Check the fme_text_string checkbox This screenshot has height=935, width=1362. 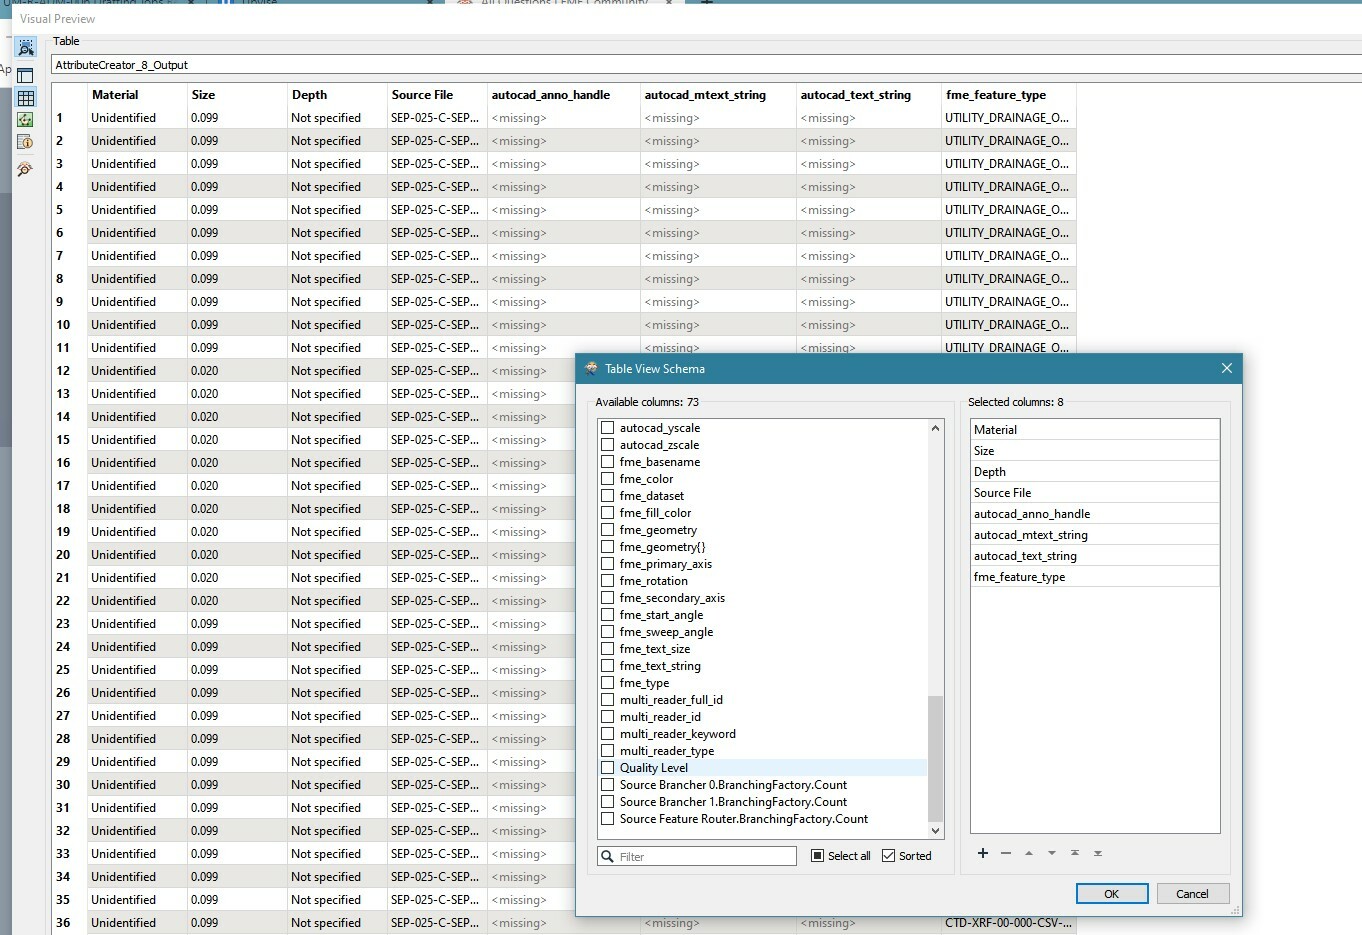point(607,665)
